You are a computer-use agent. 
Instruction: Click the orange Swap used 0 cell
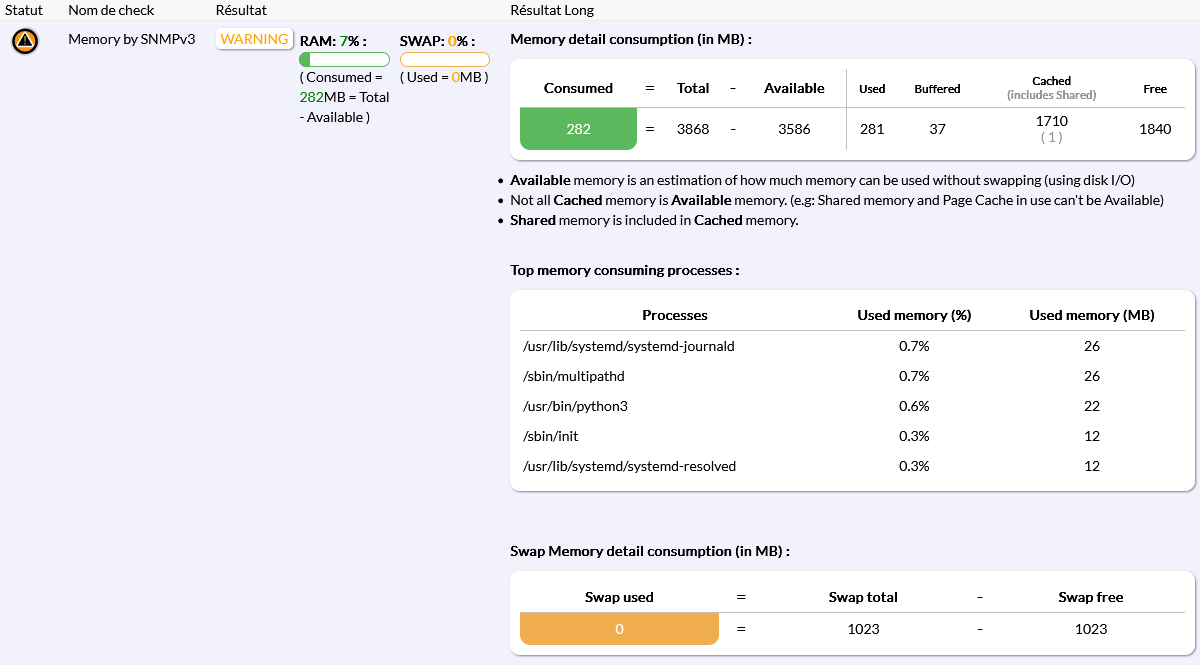(619, 629)
